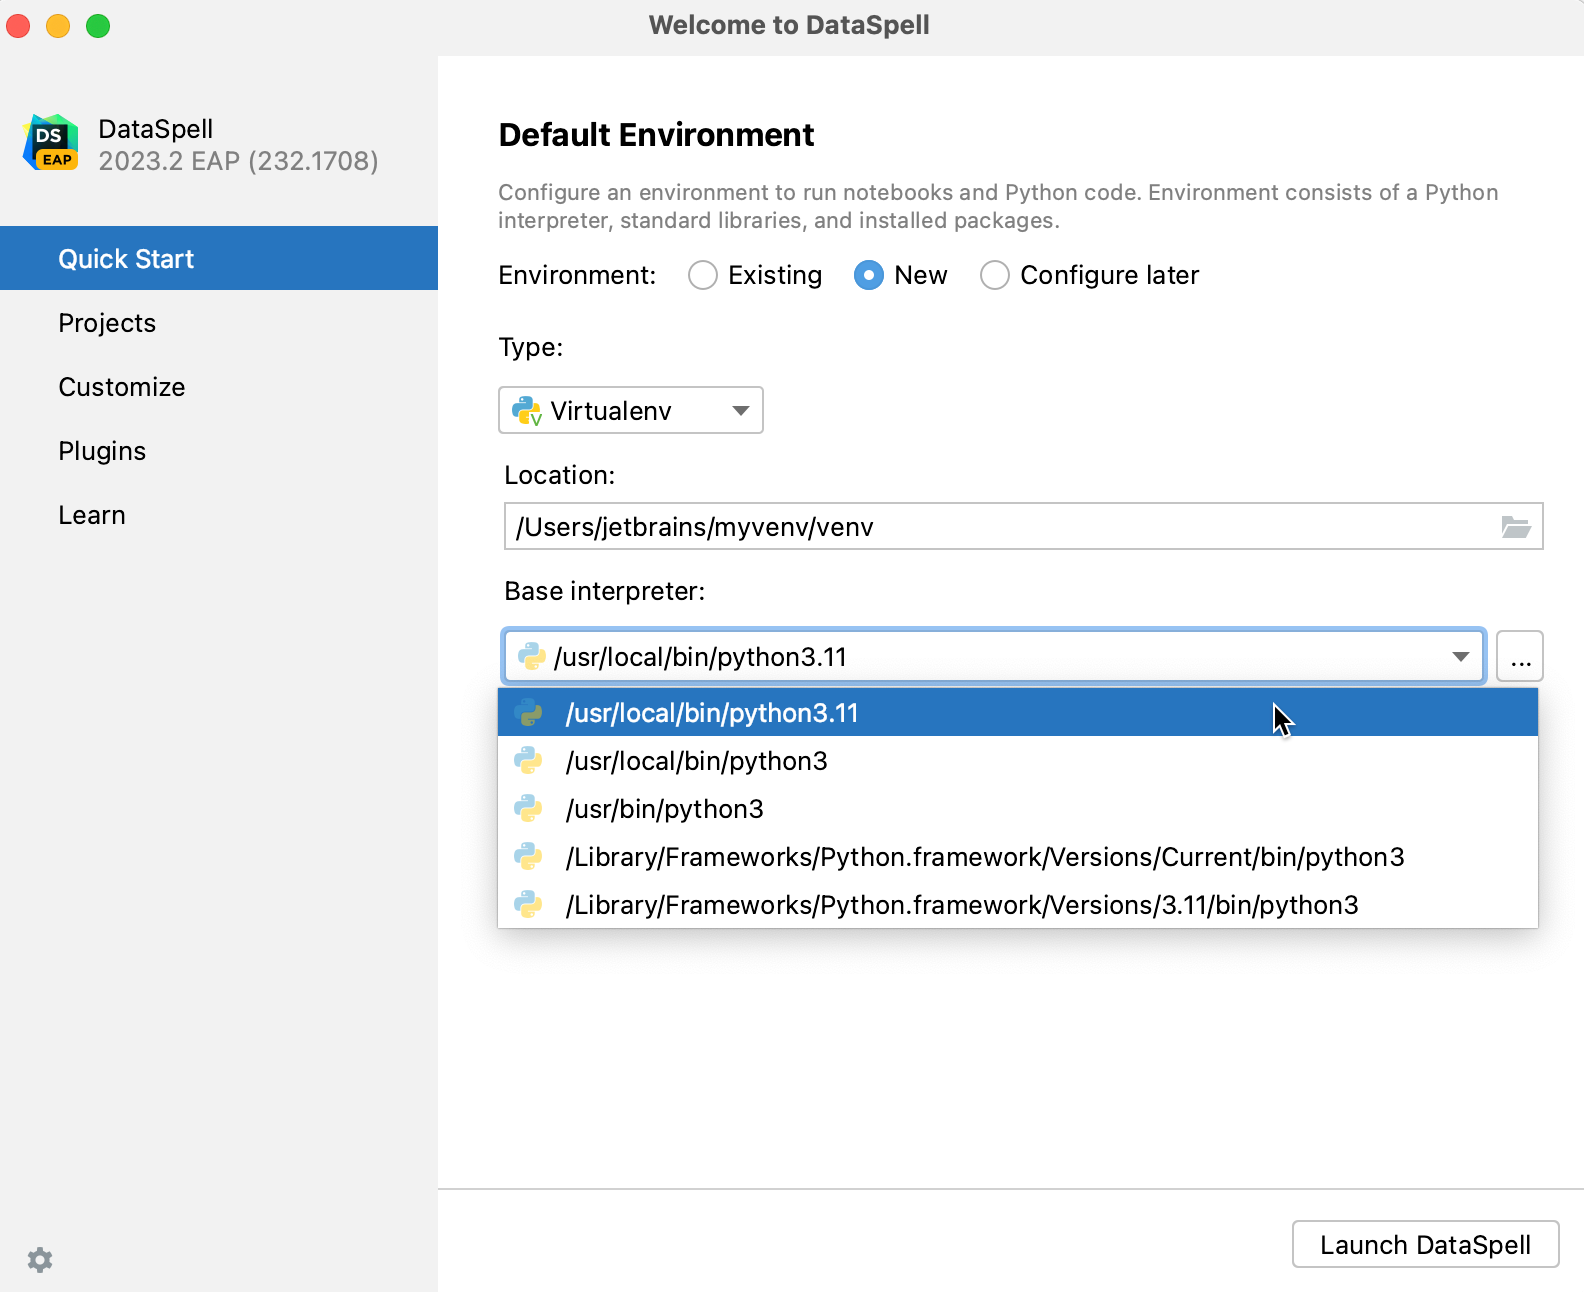Open settings gear in bottom-left corner
The image size is (1584, 1292).
point(40,1260)
